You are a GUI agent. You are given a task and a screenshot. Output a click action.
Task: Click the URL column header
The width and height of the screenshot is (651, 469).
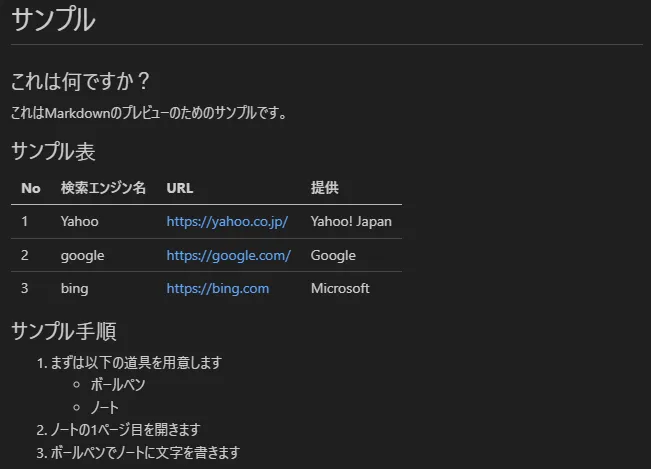[180, 188]
